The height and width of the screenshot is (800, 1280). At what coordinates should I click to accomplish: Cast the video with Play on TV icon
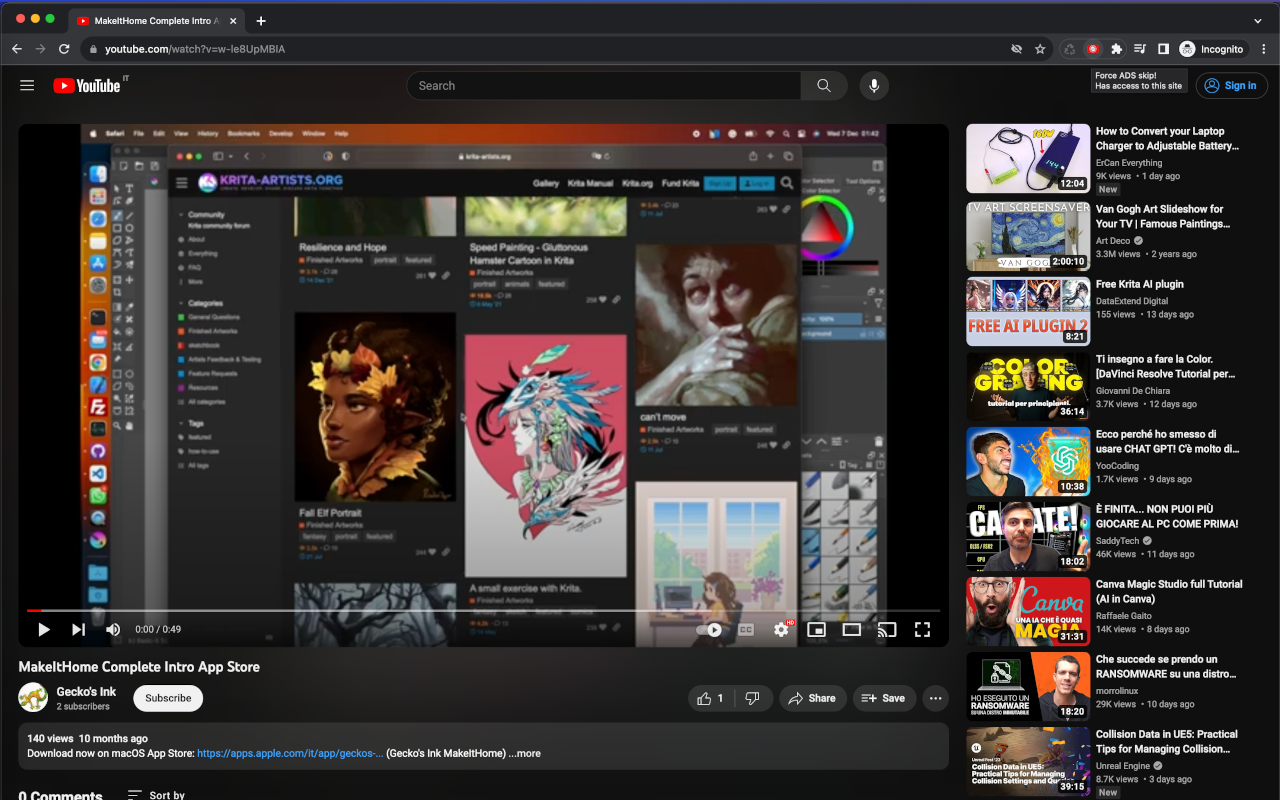887,630
